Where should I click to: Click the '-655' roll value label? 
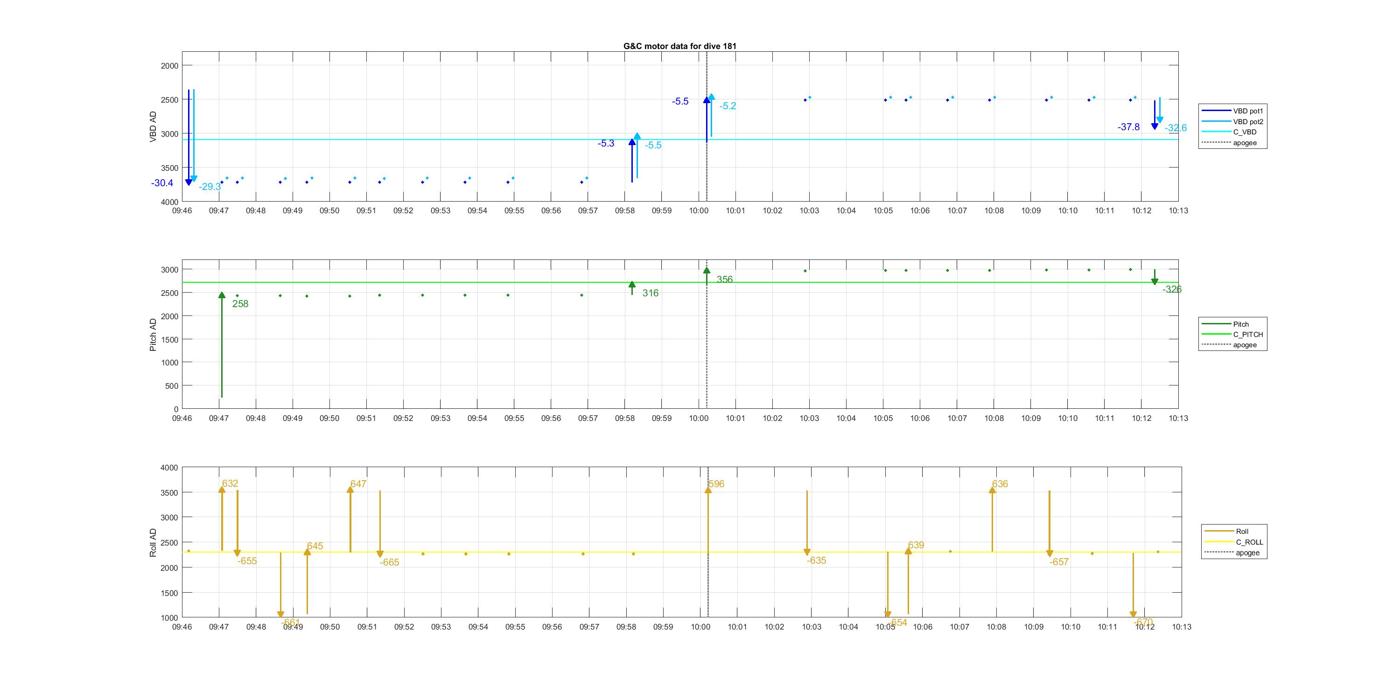pyautogui.click(x=247, y=561)
